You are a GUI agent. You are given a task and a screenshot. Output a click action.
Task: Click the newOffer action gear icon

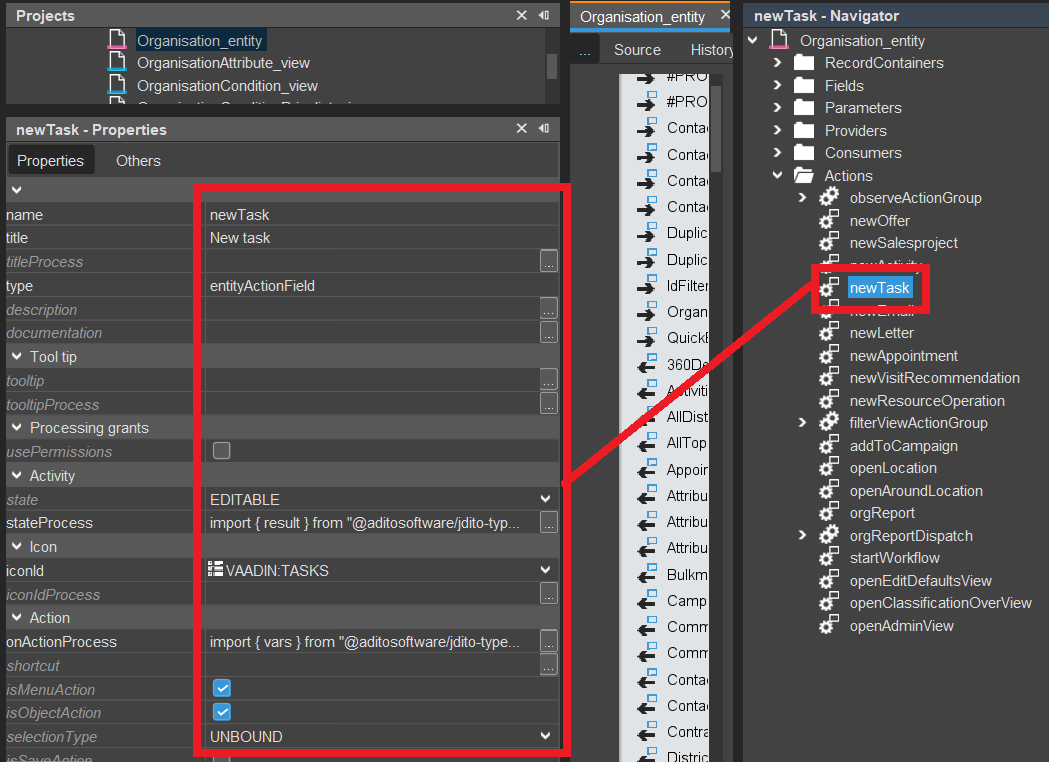829,220
